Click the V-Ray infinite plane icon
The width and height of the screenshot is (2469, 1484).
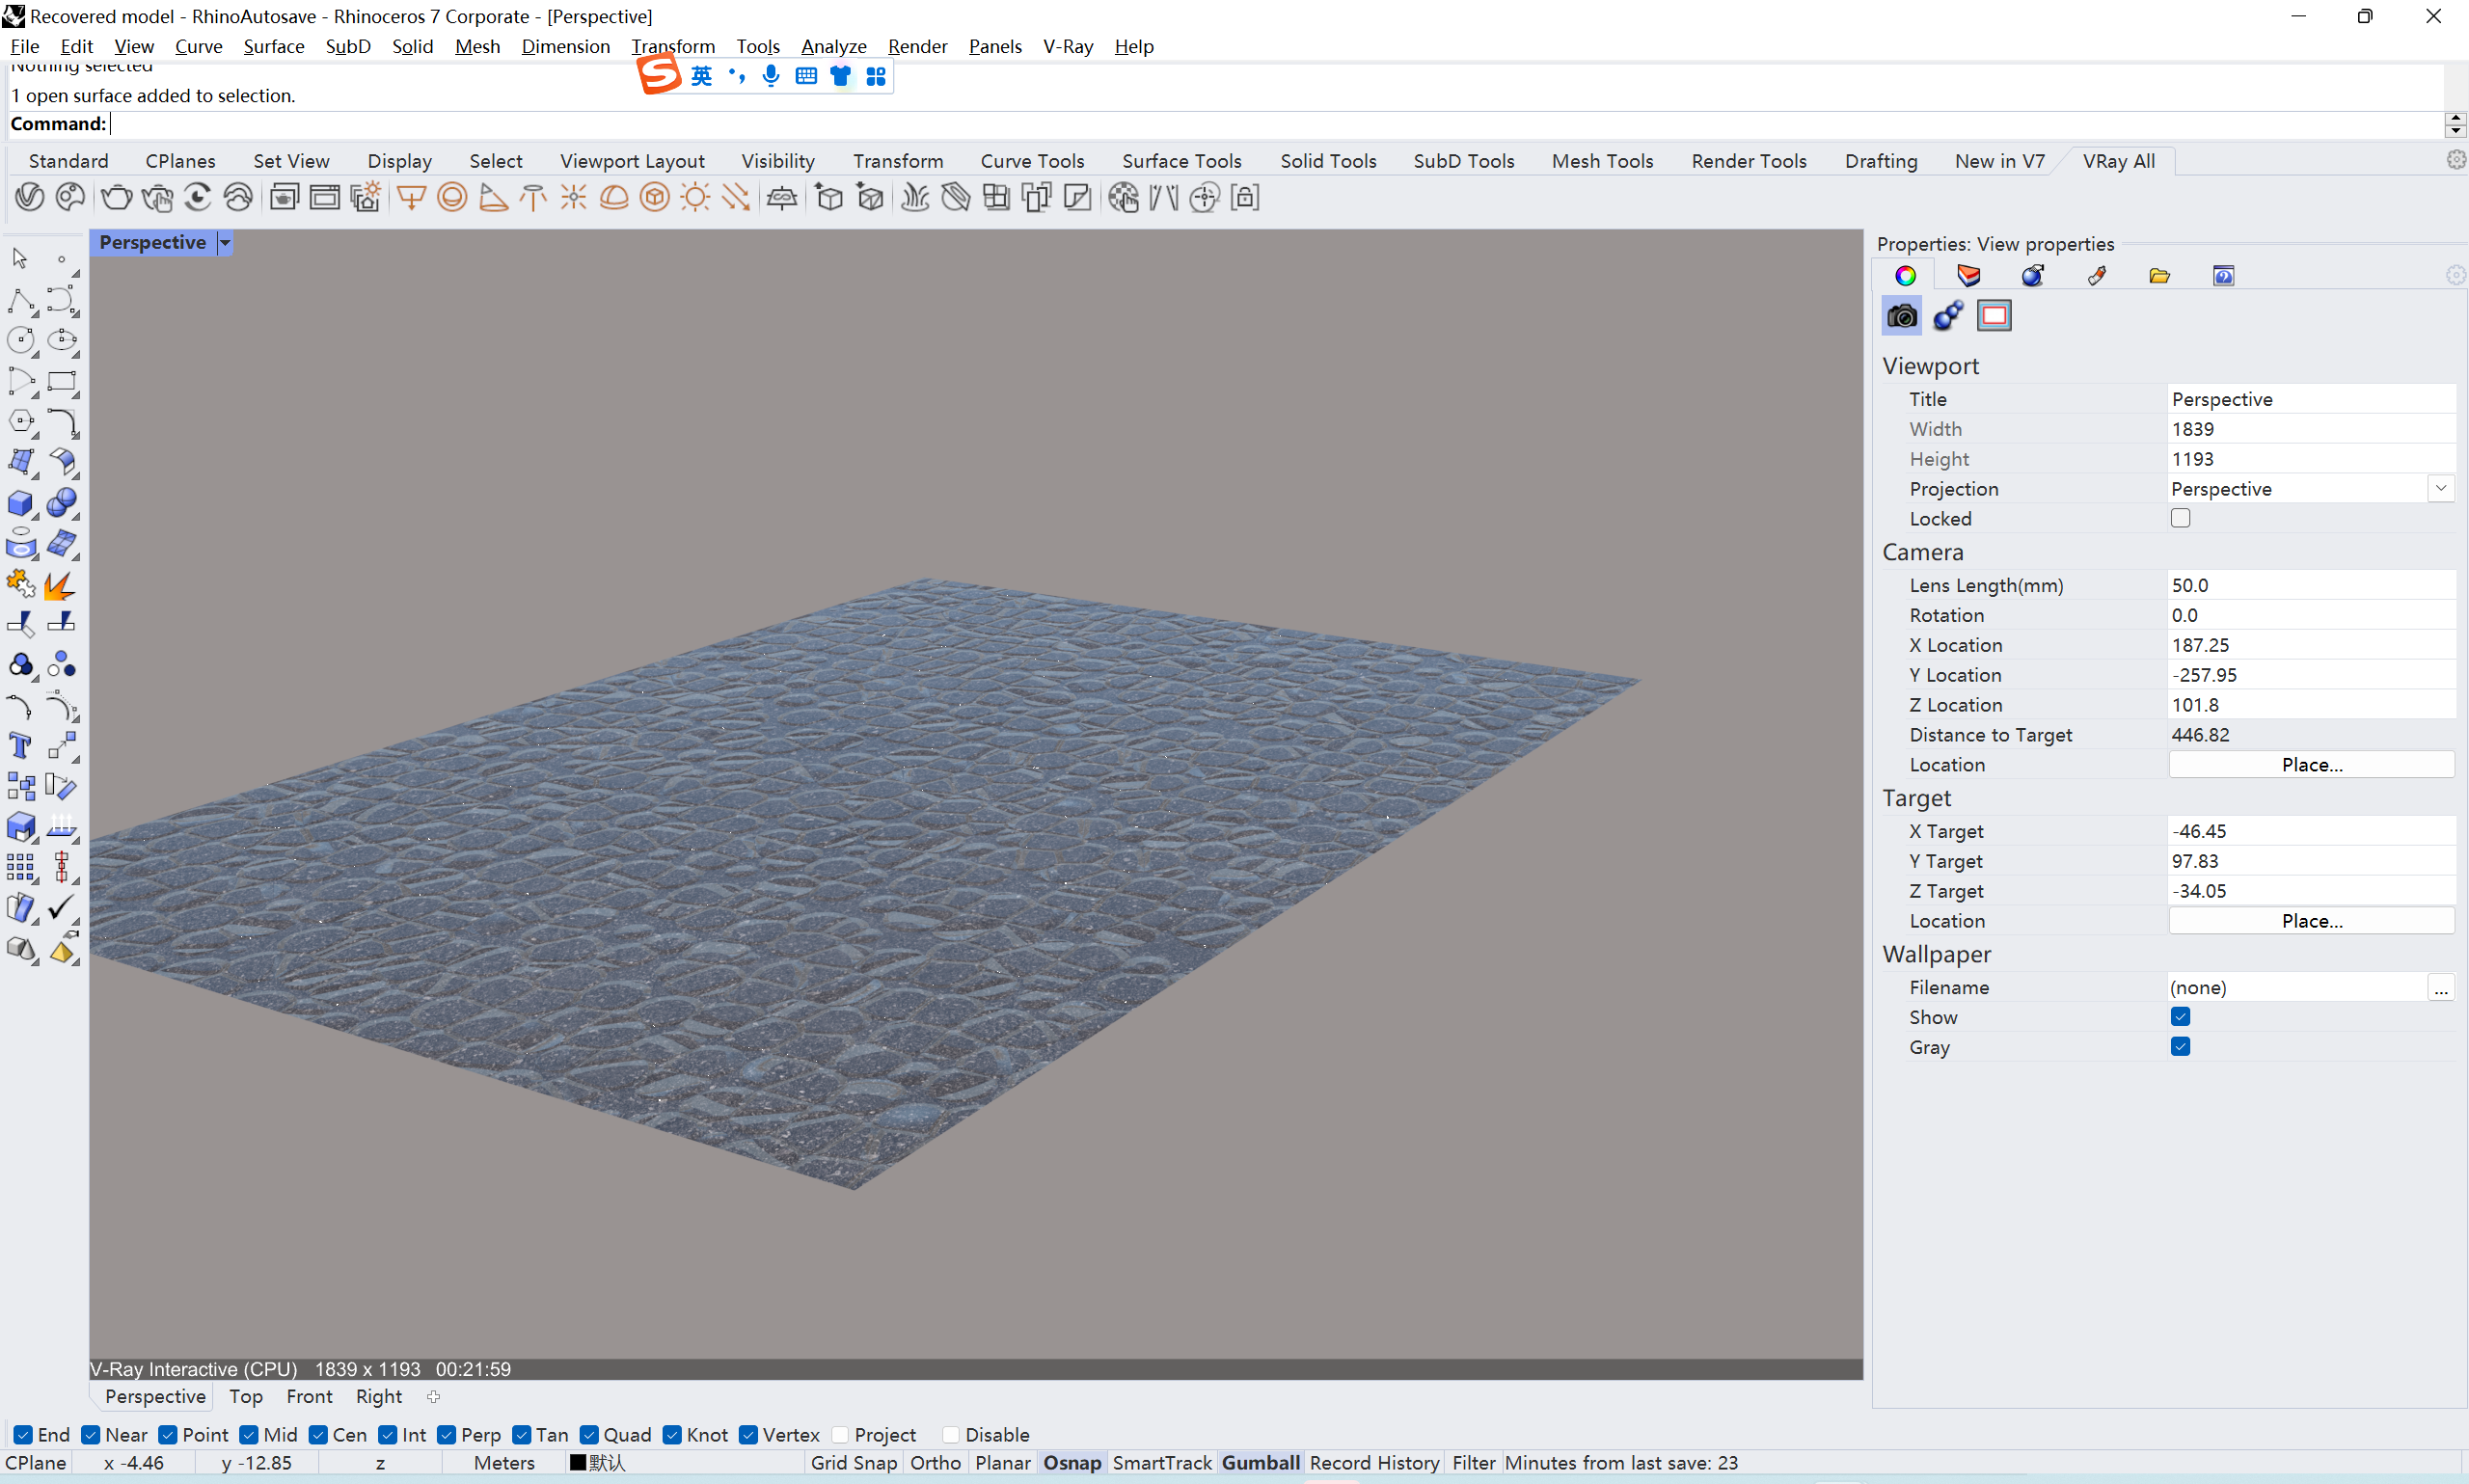(x=782, y=197)
